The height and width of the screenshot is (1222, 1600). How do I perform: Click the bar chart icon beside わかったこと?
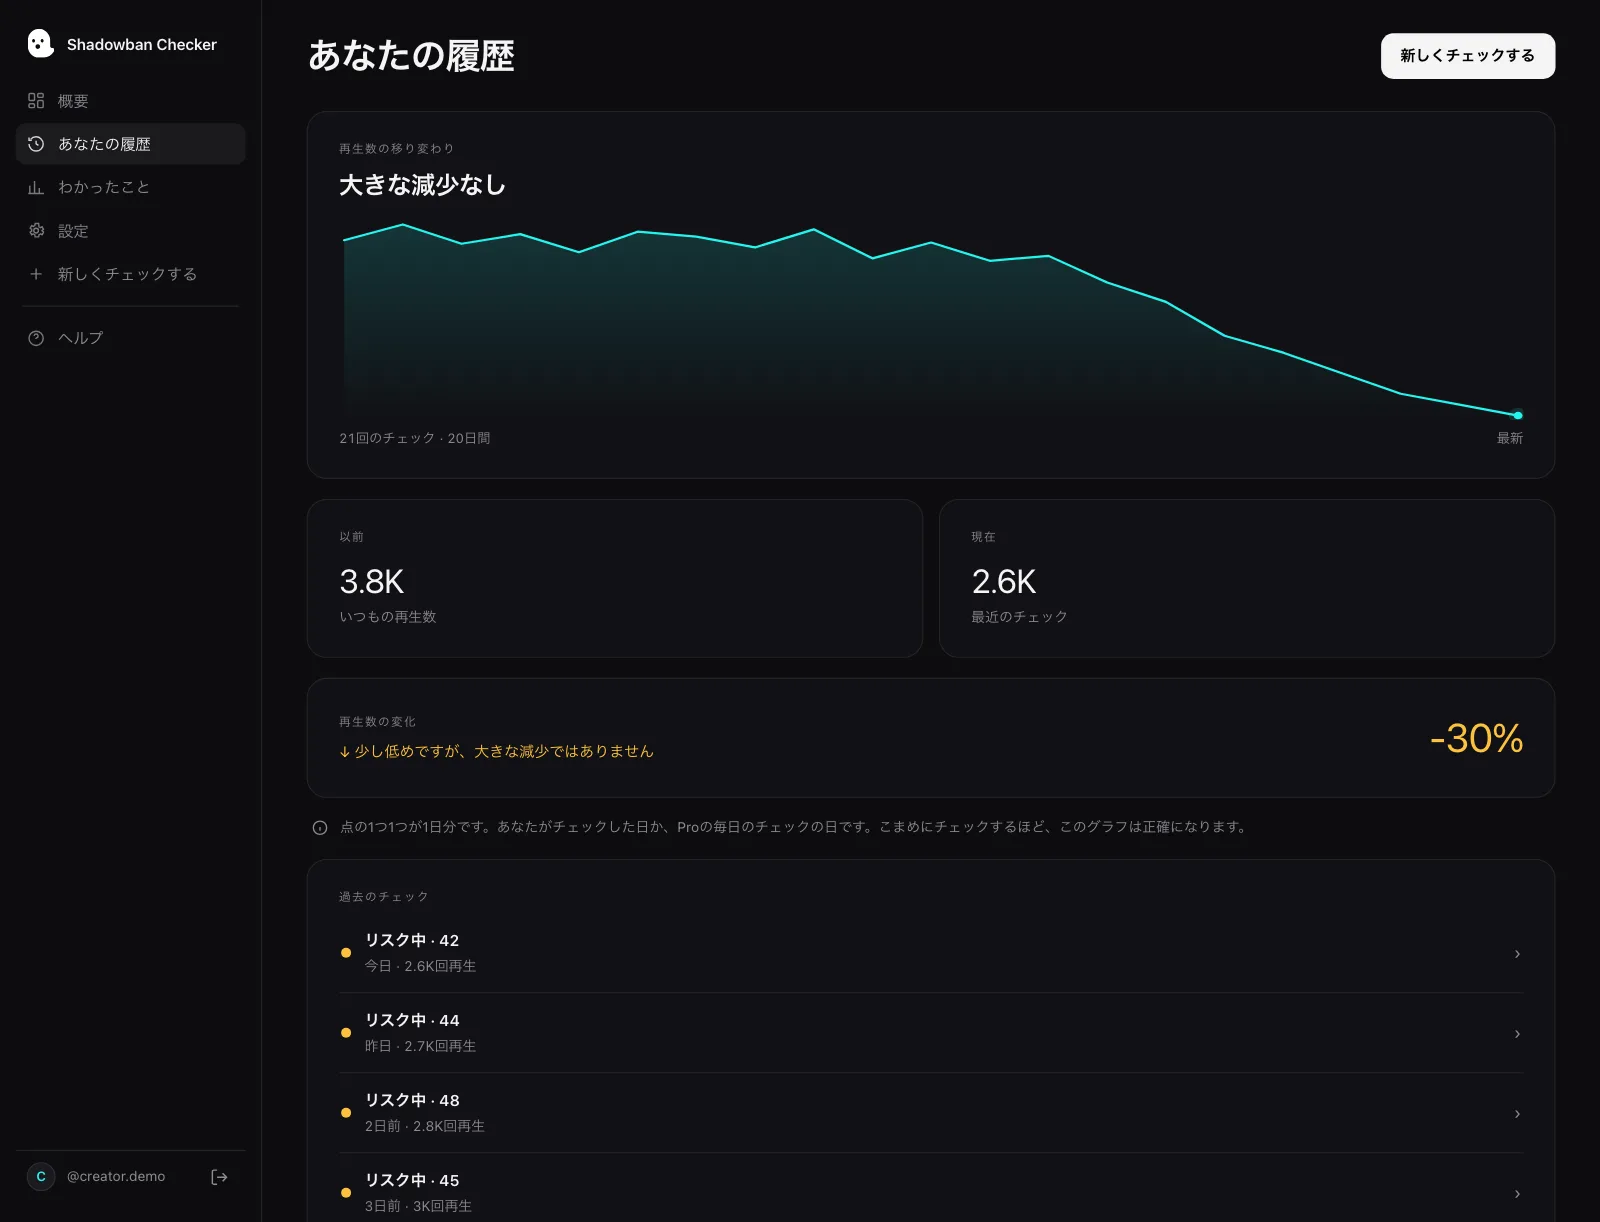[x=36, y=187]
